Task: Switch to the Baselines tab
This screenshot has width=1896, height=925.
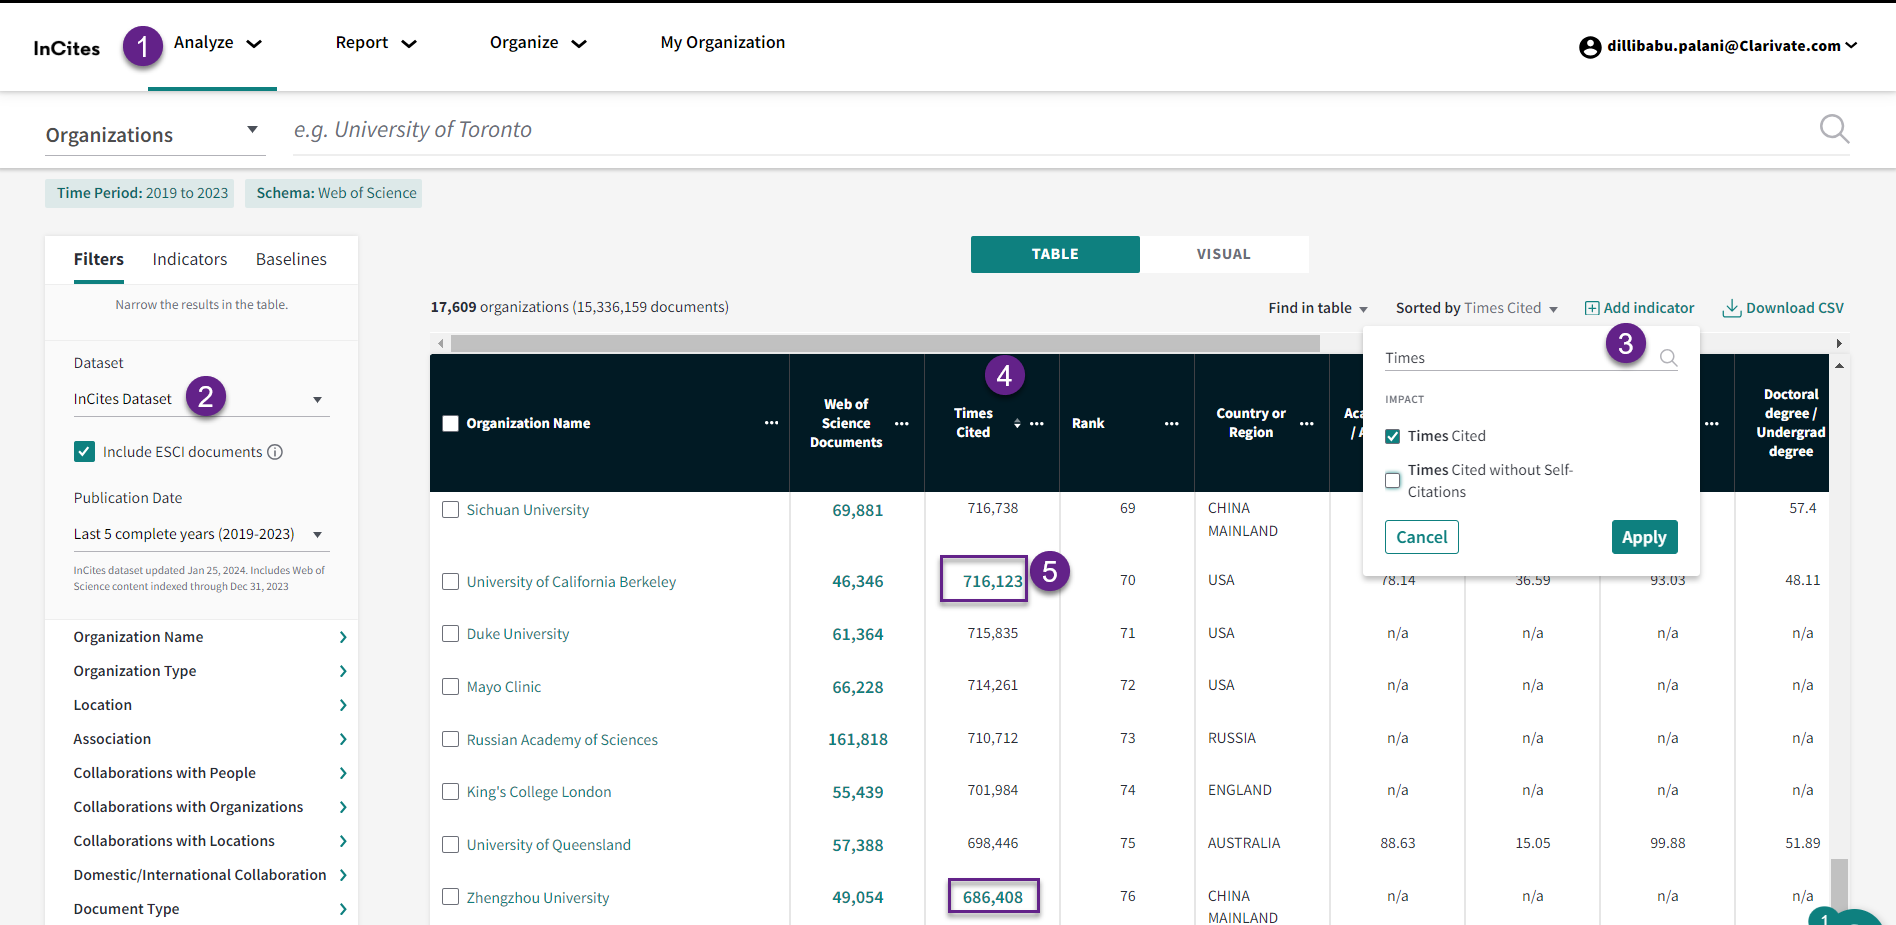Action: coord(291,259)
